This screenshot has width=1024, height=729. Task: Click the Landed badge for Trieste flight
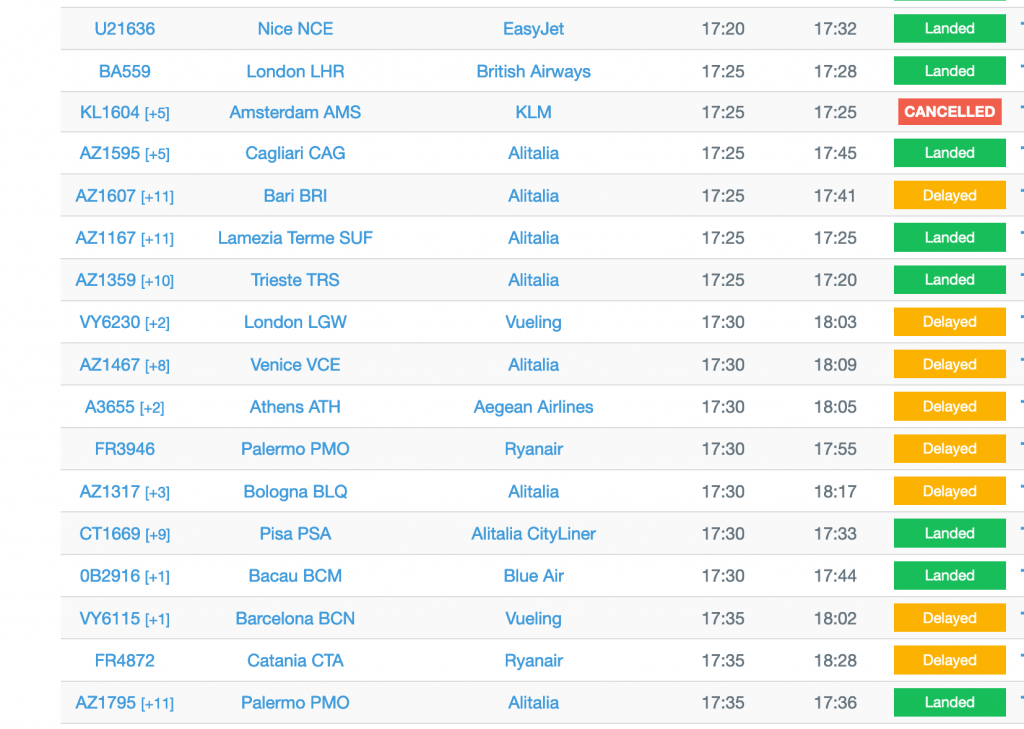coord(950,280)
